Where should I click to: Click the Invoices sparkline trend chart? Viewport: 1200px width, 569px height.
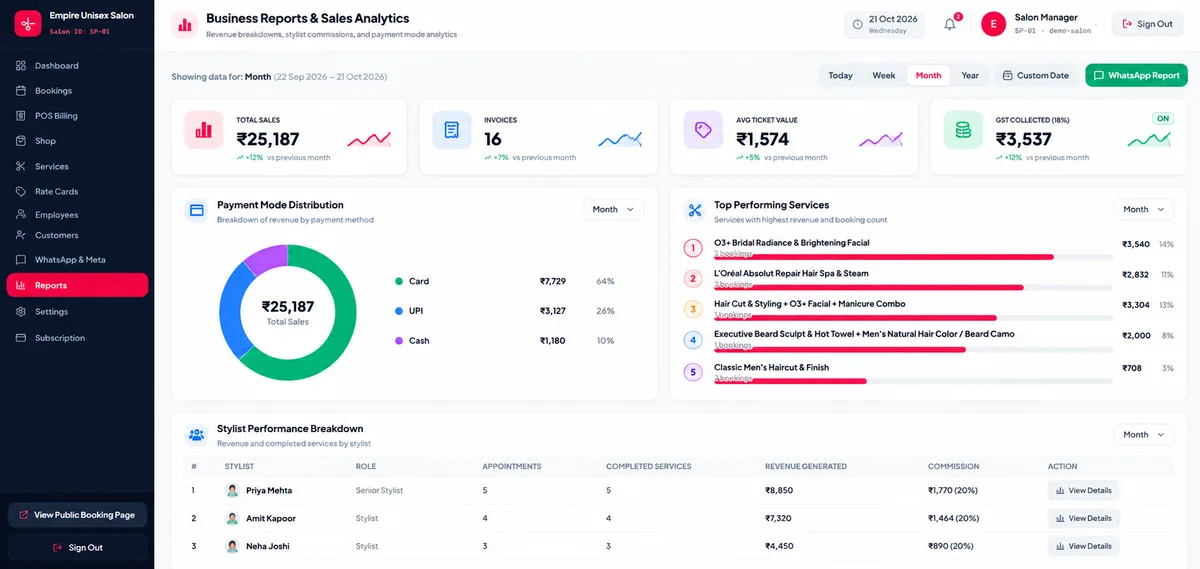[620, 139]
